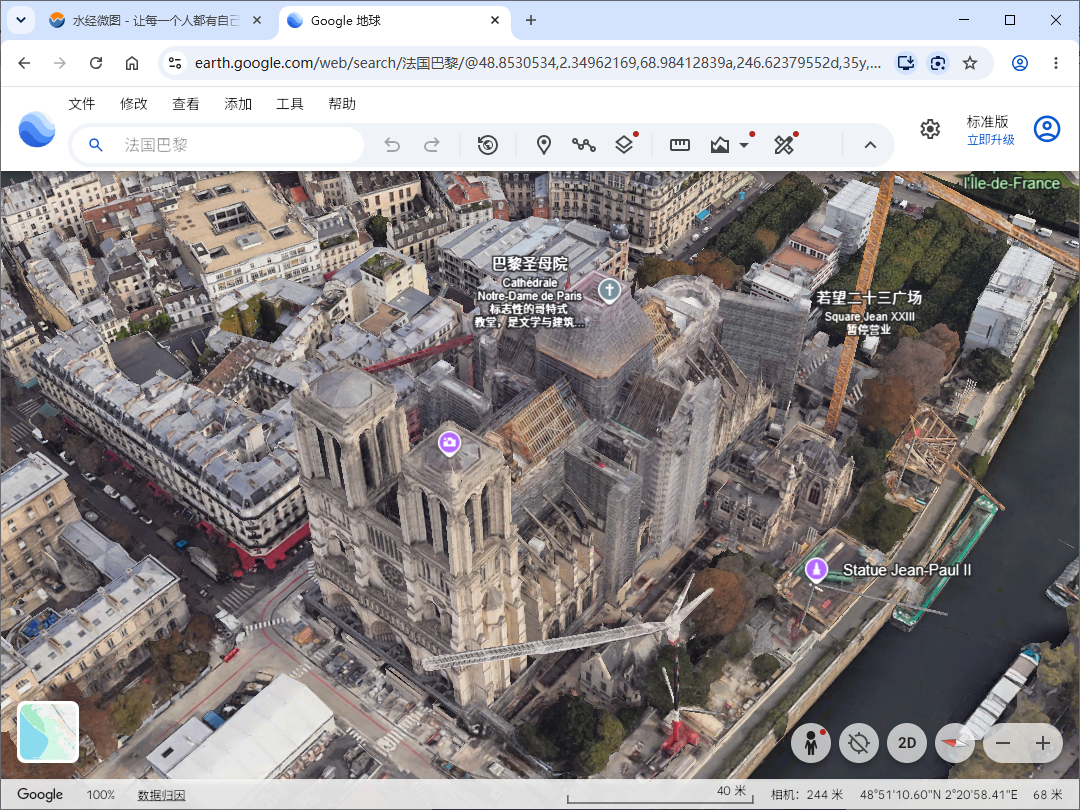Go back in browser history

point(24,63)
